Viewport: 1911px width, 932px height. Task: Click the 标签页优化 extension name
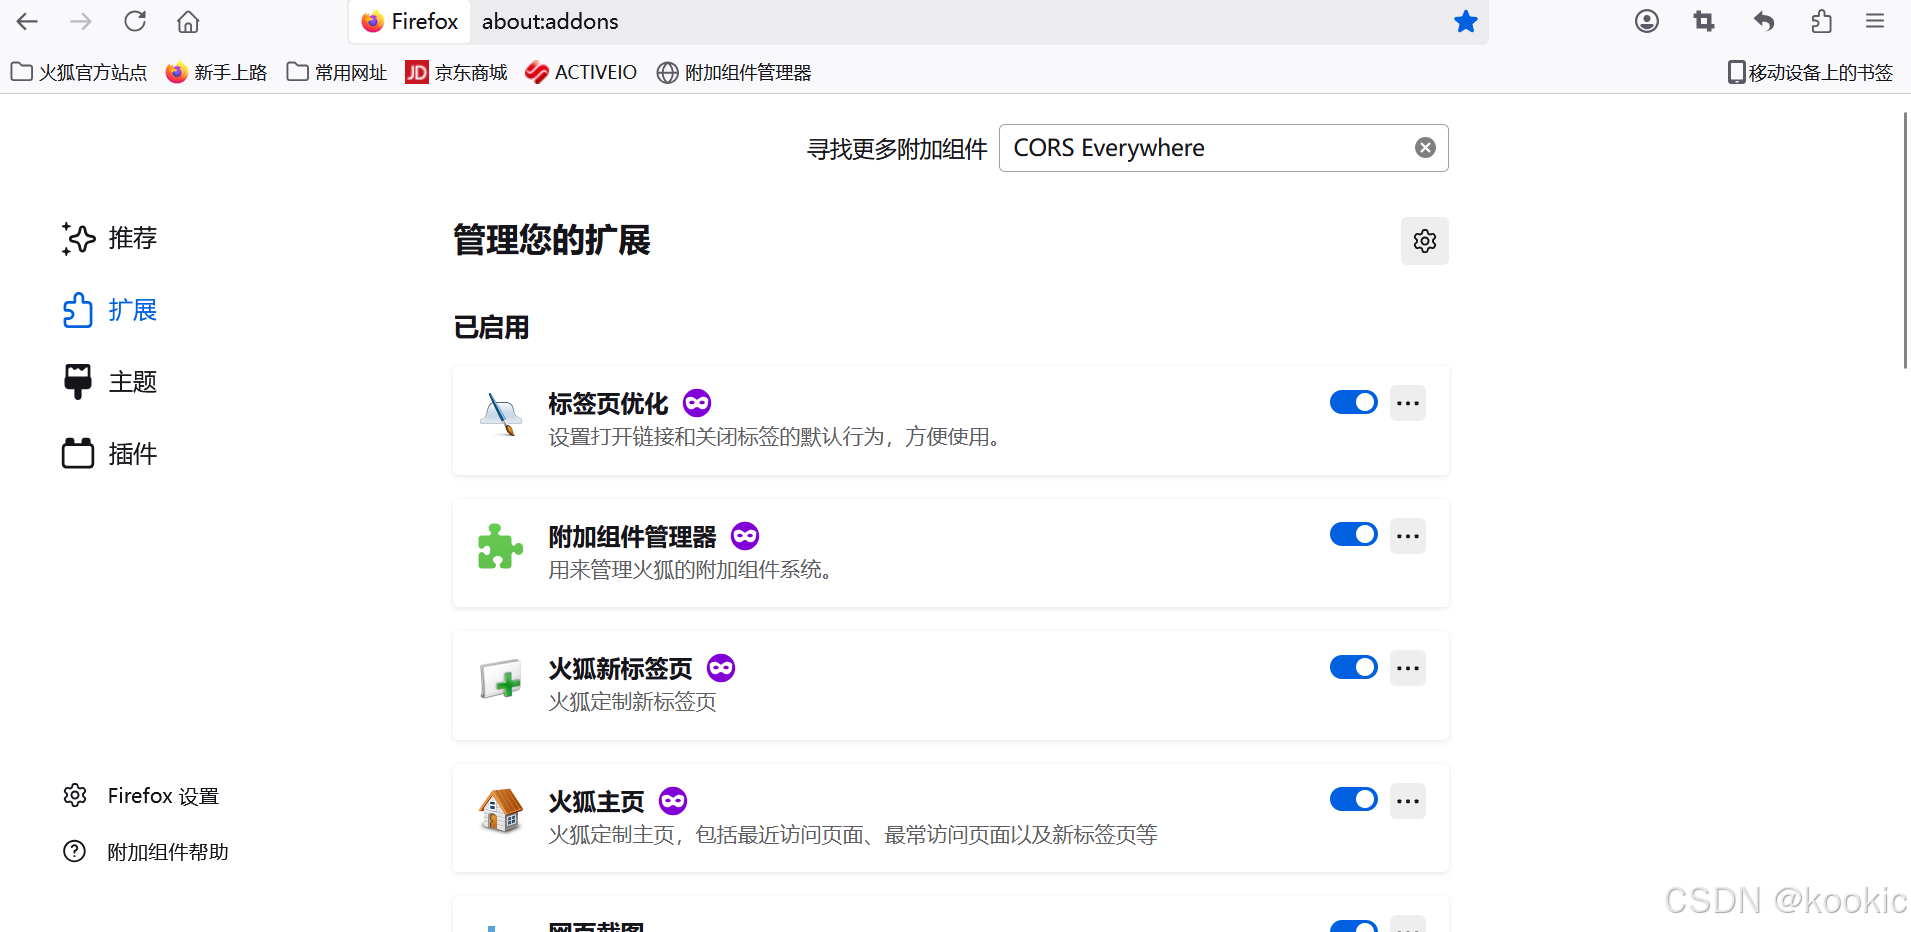point(608,404)
